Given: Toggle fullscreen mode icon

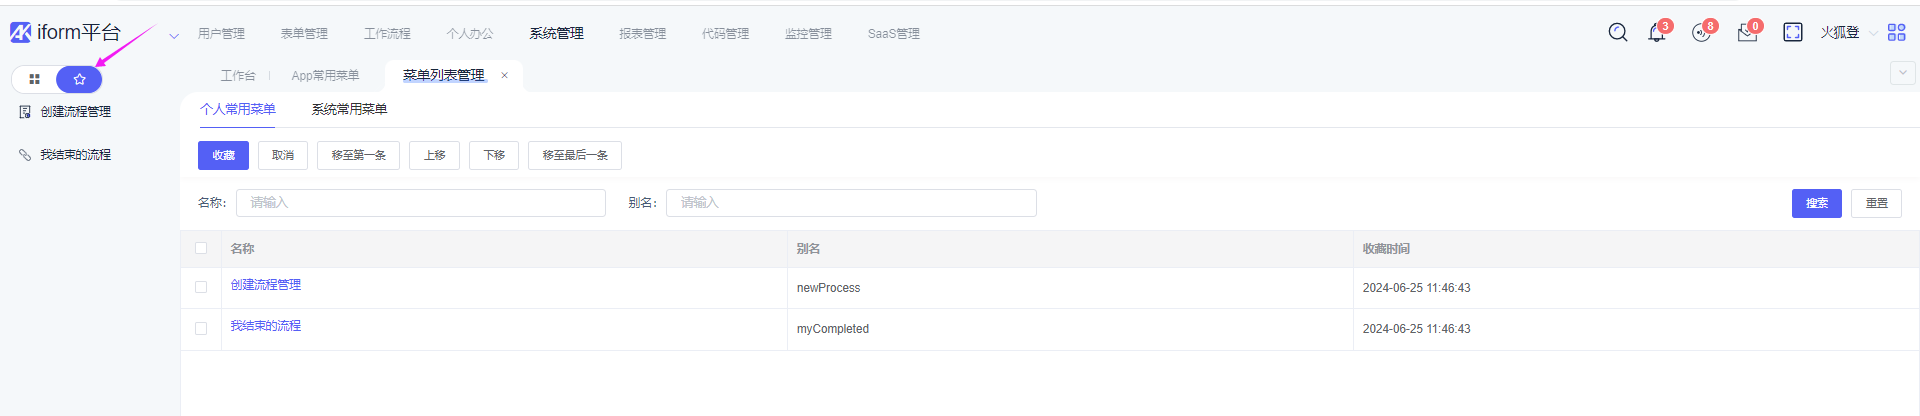Looking at the screenshot, I should click(1793, 33).
